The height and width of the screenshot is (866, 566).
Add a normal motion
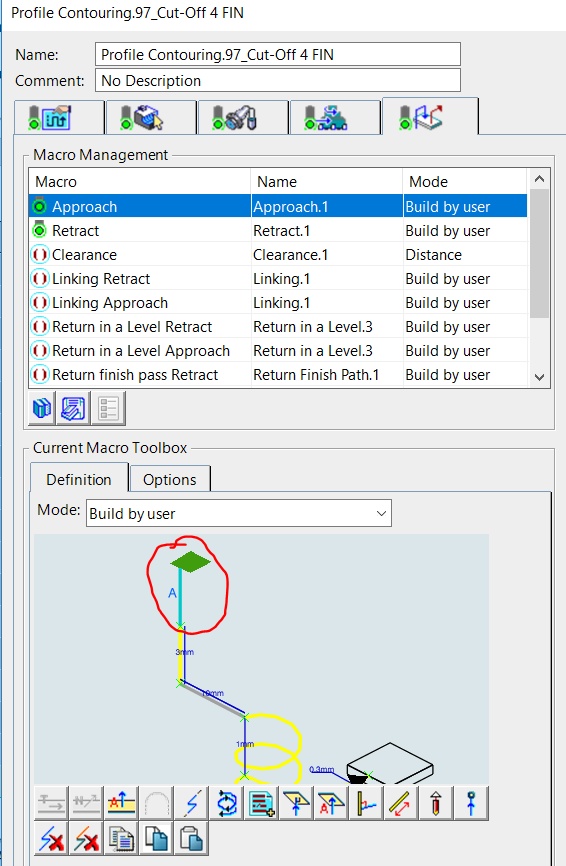pyautogui.click(x=86, y=802)
